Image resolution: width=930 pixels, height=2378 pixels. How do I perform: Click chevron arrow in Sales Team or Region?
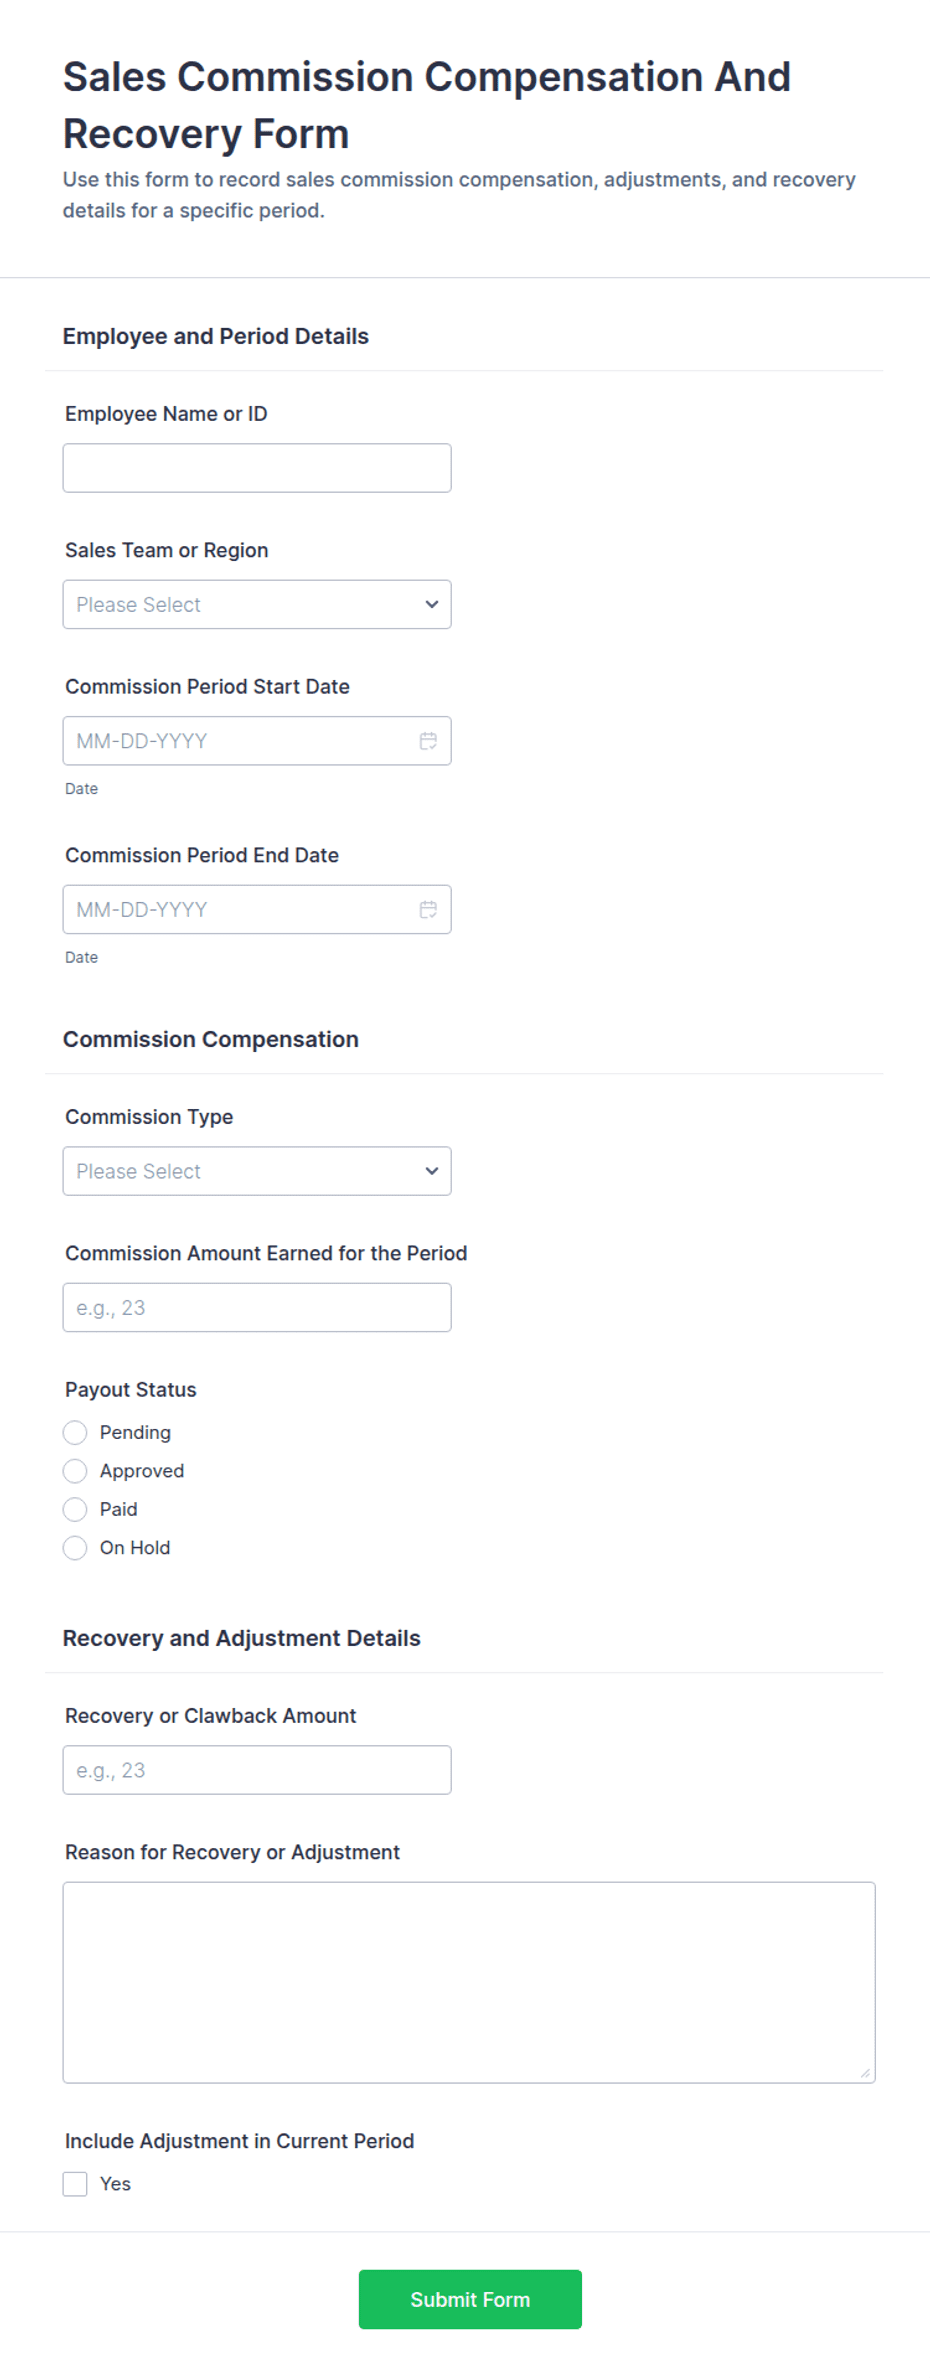[x=432, y=604]
